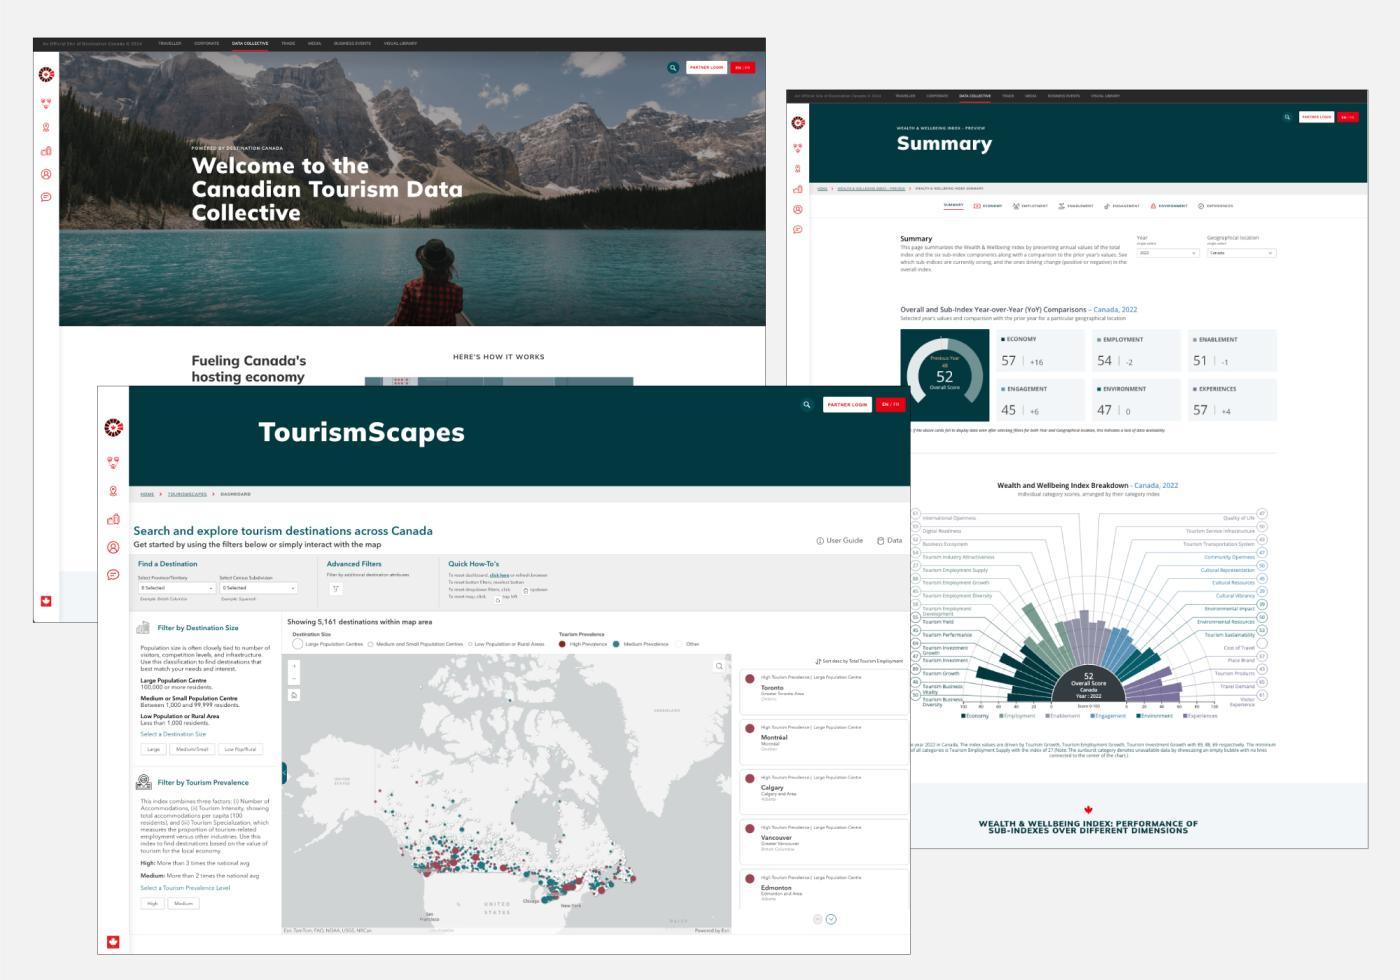The image size is (1400, 980).
Task: Click the Destination Canada logo in TourismScapes sidebar
Action: click(113, 428)
